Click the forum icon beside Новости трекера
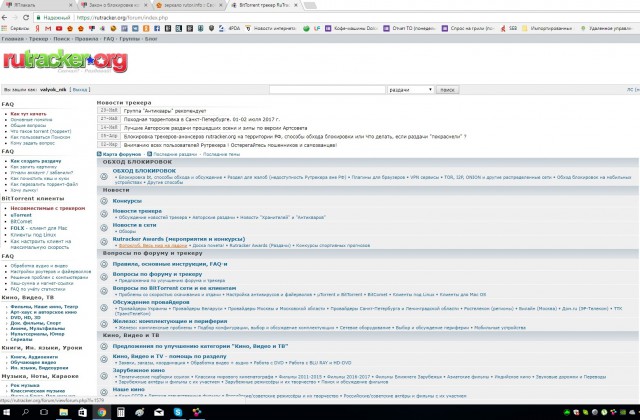This screenshot has width=640, height=420. 104,213
